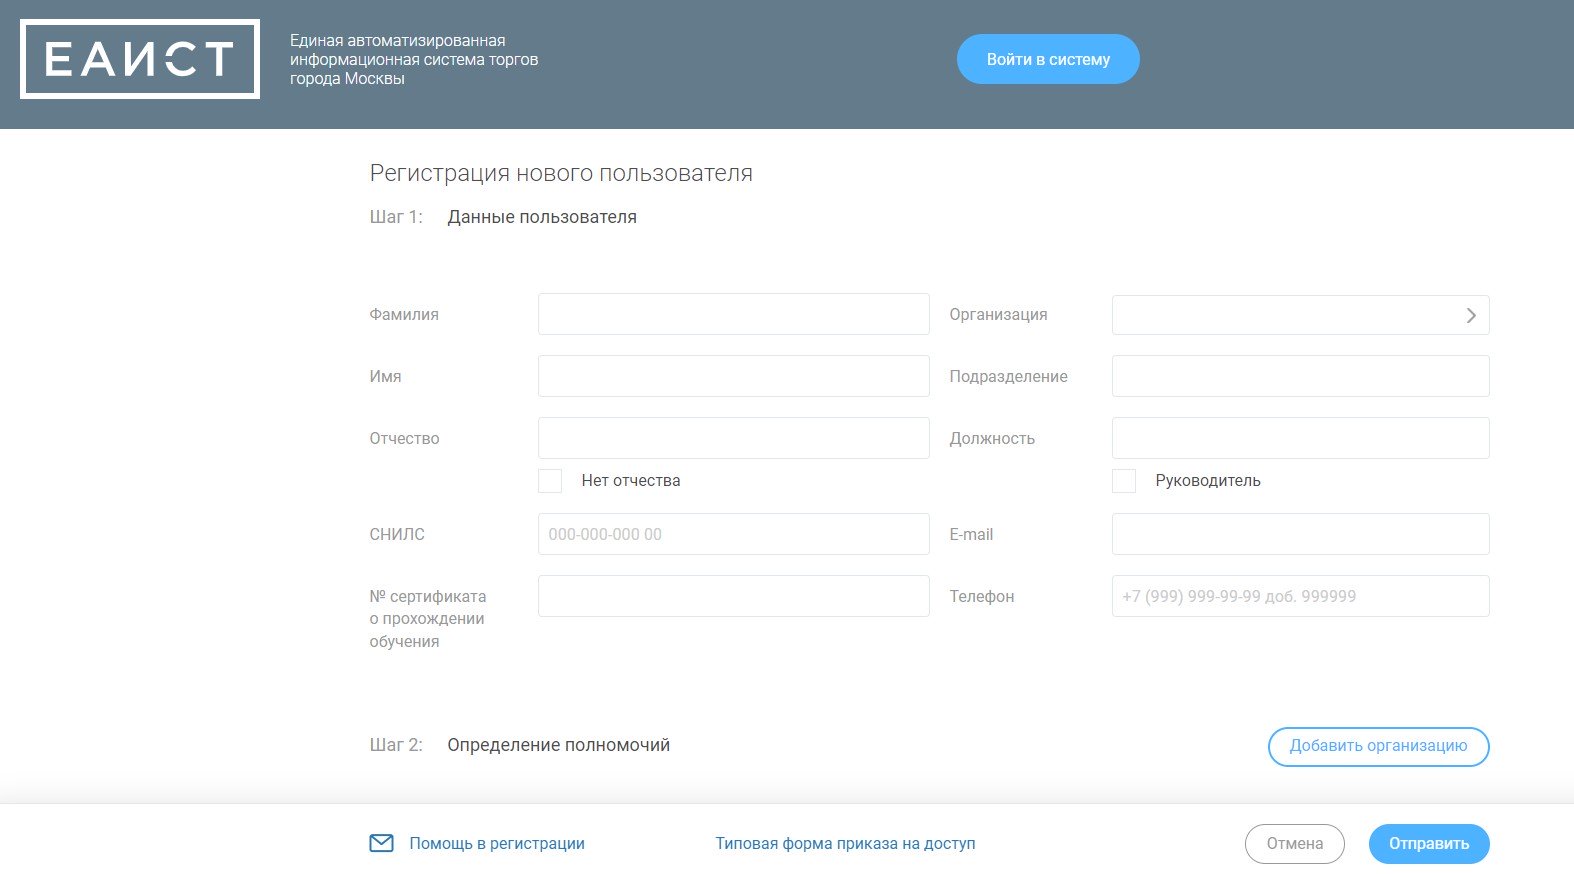
Task: Check the Нет отчества checkbox
Action: (550, 480)
